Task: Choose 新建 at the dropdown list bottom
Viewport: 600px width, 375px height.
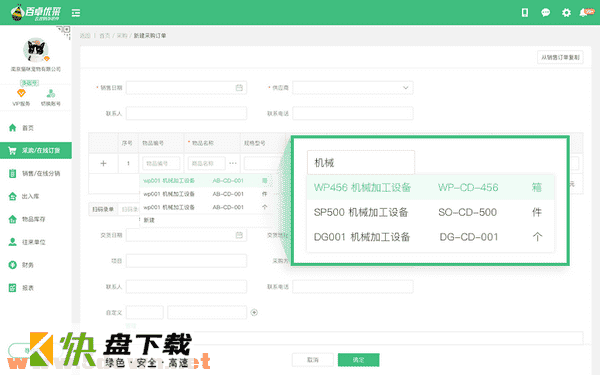Action: (149, 220)
